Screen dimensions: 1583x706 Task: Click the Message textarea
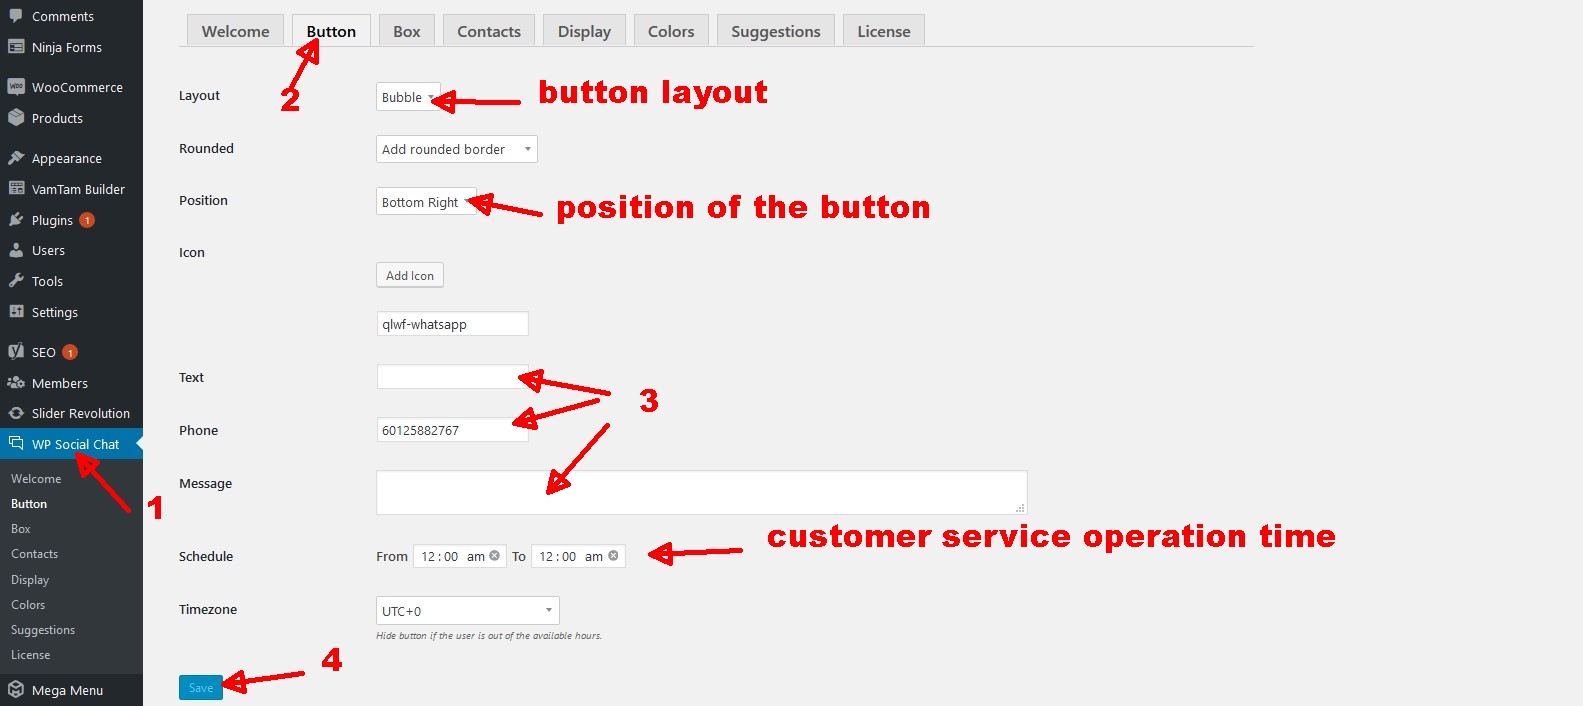(701, 493)
